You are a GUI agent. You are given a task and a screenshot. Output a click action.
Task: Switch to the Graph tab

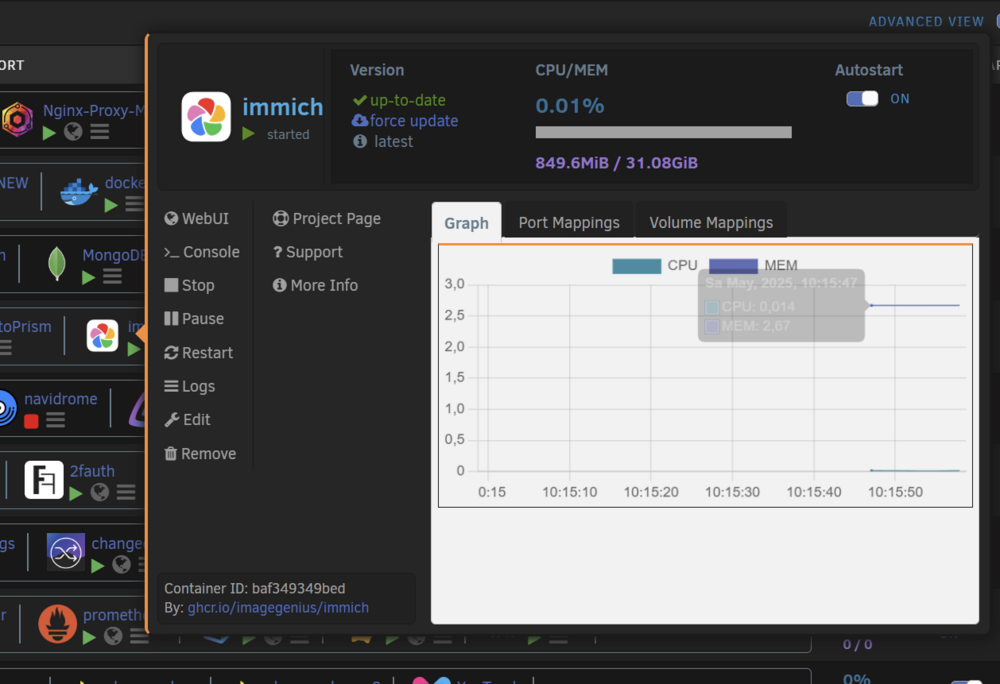click(x=466, y=222)
